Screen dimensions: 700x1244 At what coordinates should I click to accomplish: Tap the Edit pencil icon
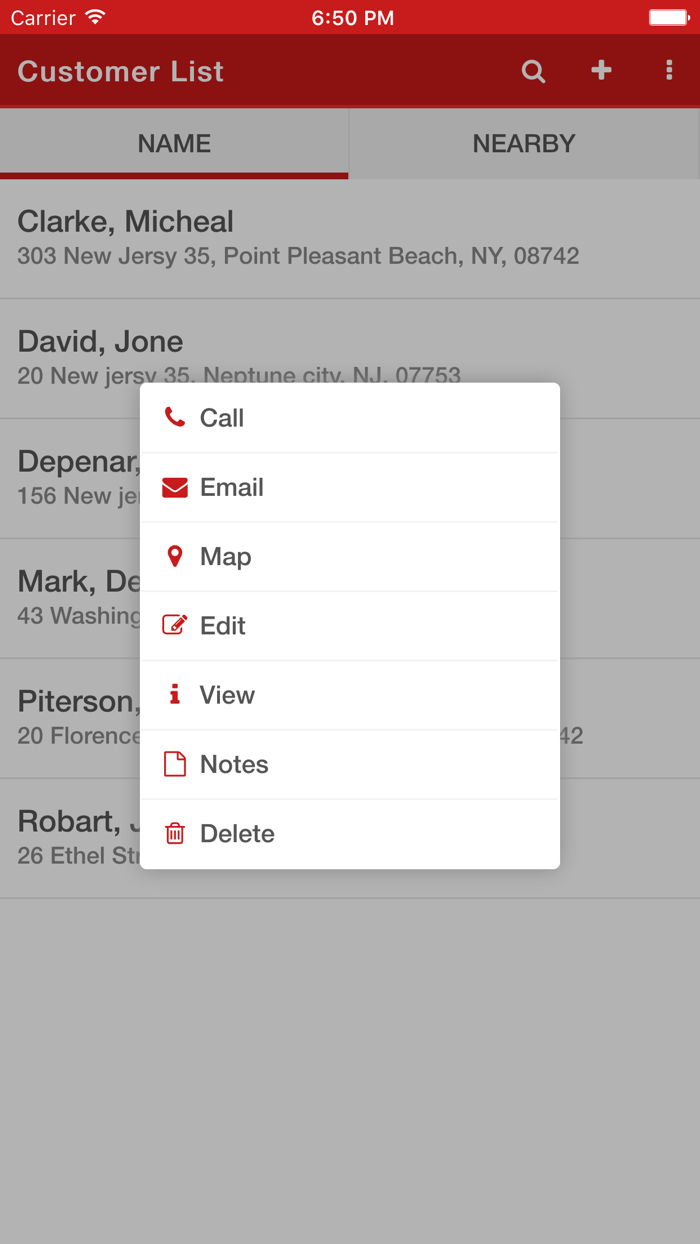point(175,625)
